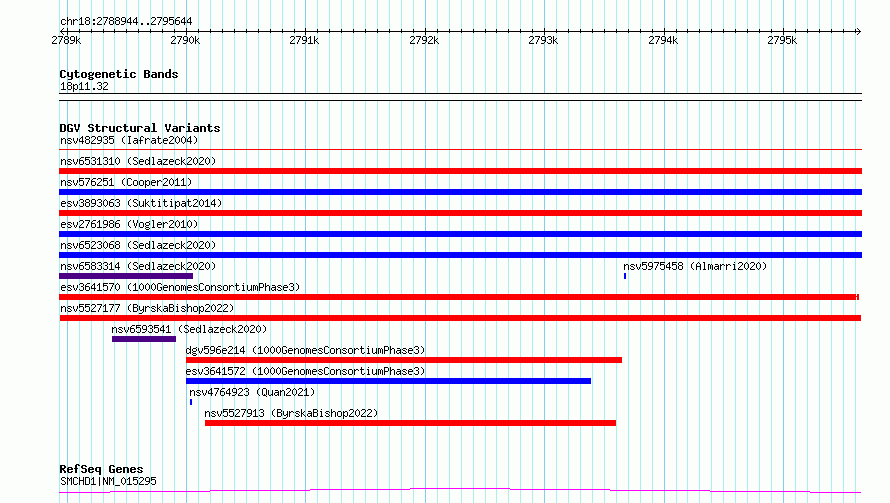Select the nsv5527913 (ByrskaBishop2022) red bar
The height and width of the screenshot is (503, 890).
[x=410, y=423]
